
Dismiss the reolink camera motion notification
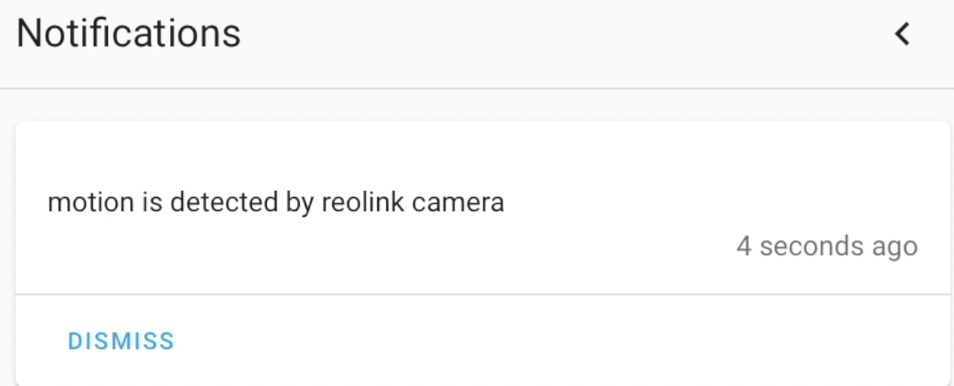click(121, 341)
